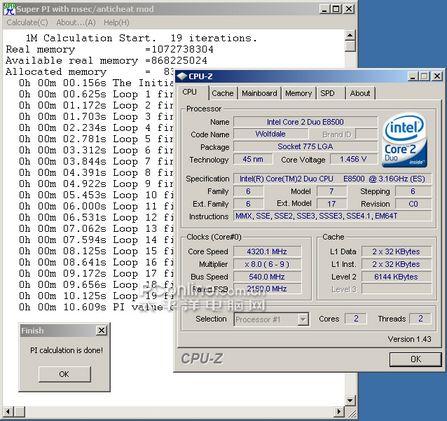
Task: Click the Cores value field
Action: [356, 319]
